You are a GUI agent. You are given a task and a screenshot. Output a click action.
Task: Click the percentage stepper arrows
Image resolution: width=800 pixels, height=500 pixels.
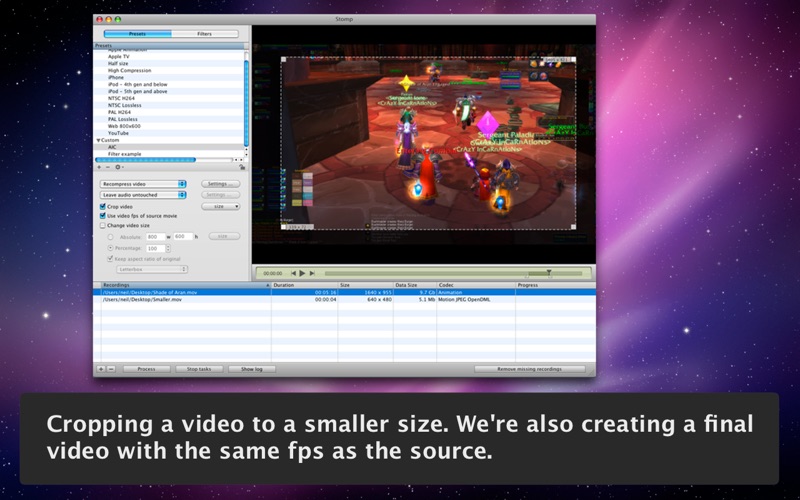[168, 248]
